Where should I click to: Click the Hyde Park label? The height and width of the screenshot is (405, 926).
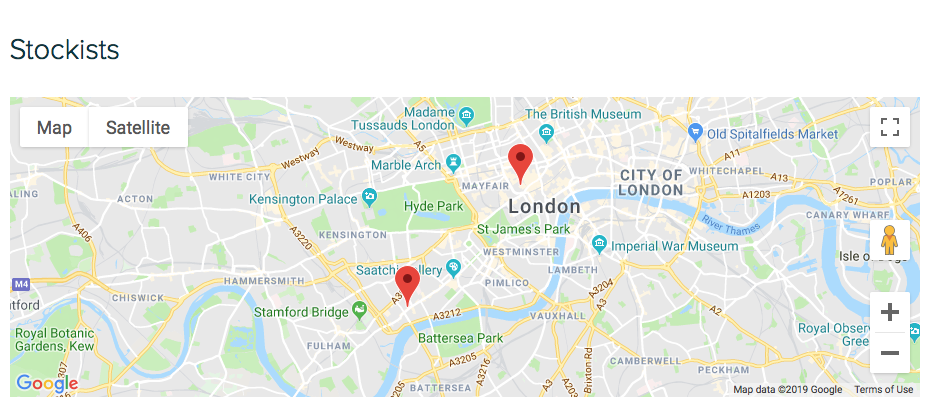tap(434, 207)
